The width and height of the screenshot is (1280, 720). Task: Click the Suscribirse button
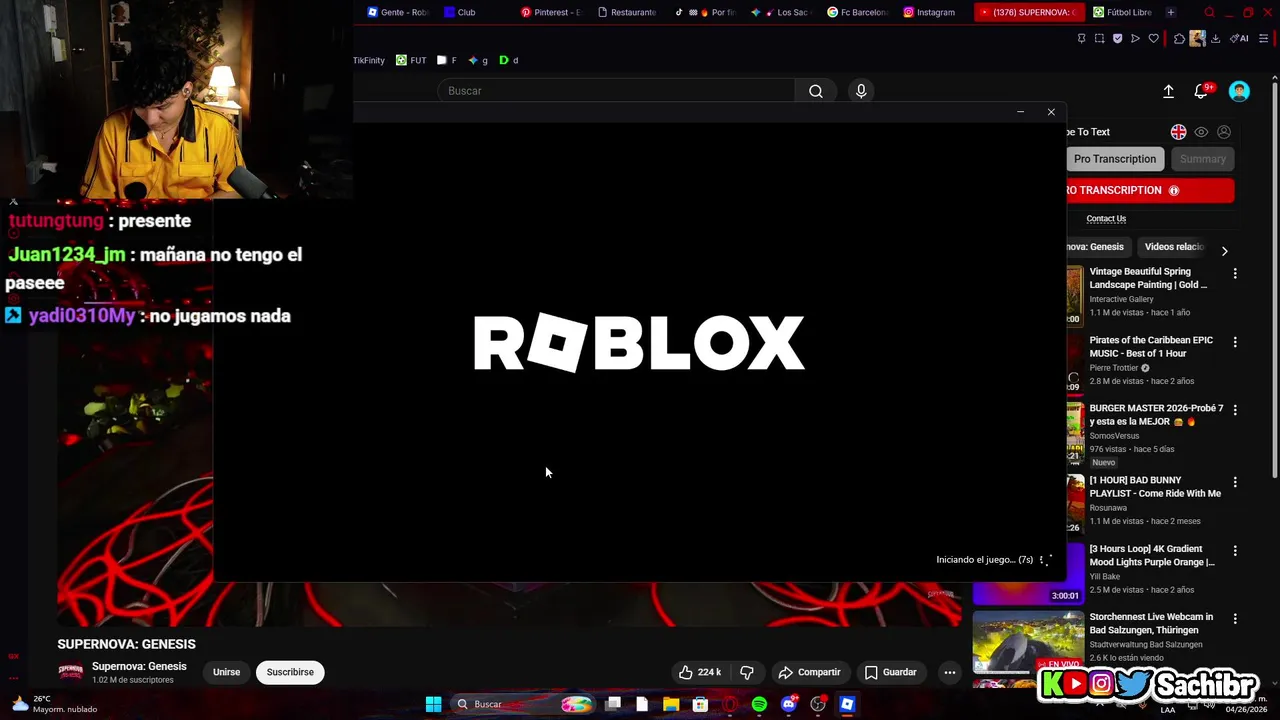pyautogui.click(x=290, y=672)
